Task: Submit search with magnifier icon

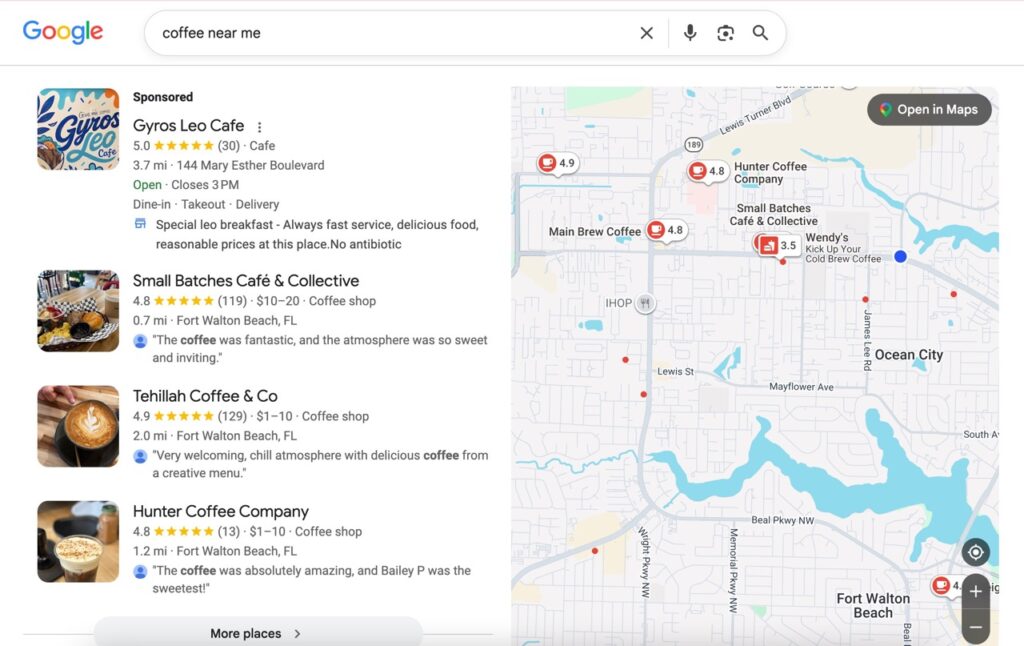Action: (x=760, y=33)
